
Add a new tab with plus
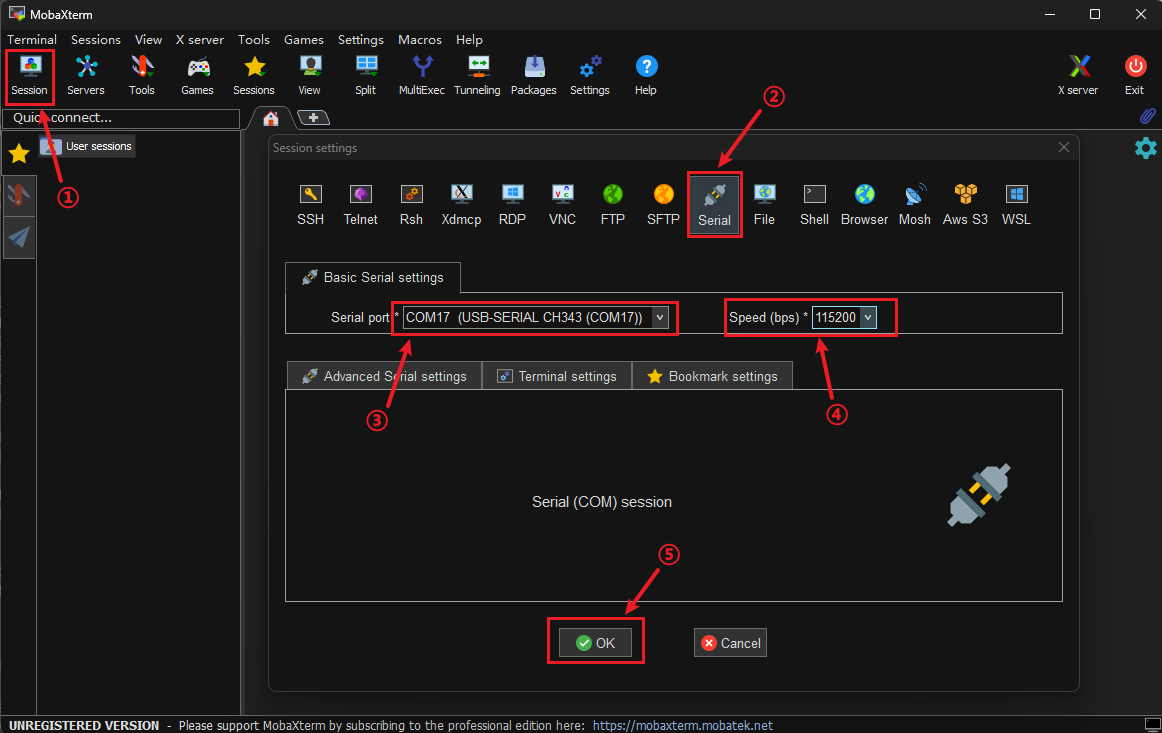point(313,118)
